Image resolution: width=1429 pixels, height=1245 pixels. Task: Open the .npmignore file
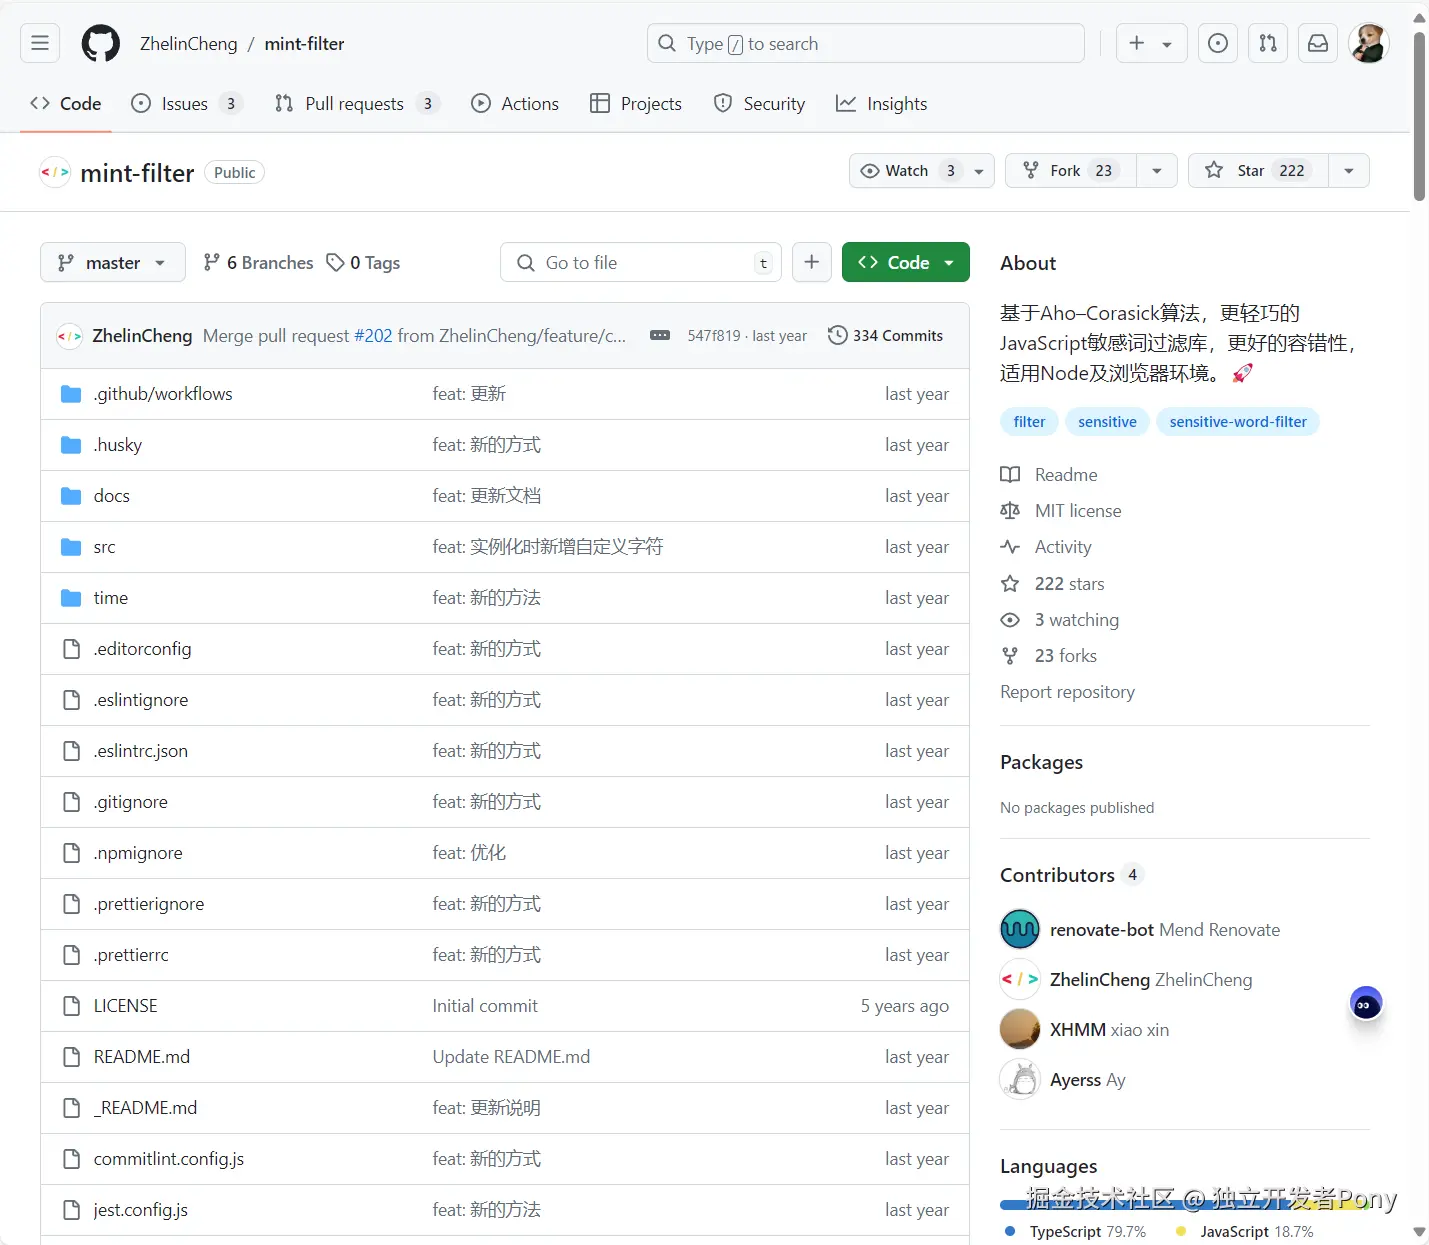tap(138, 853)
